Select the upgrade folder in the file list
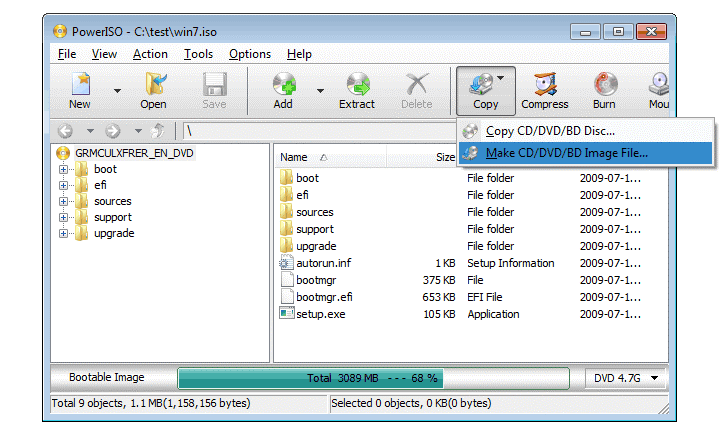Viewport: 725px width, 432px height. [x=316, y=247]
